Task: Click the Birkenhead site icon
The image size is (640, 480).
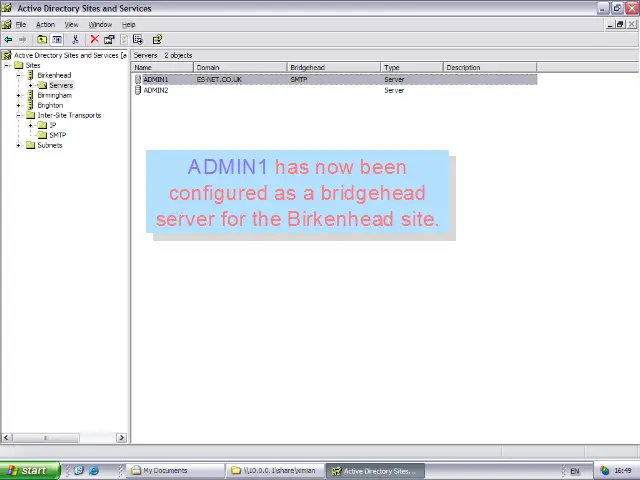Action: [31, 75]
